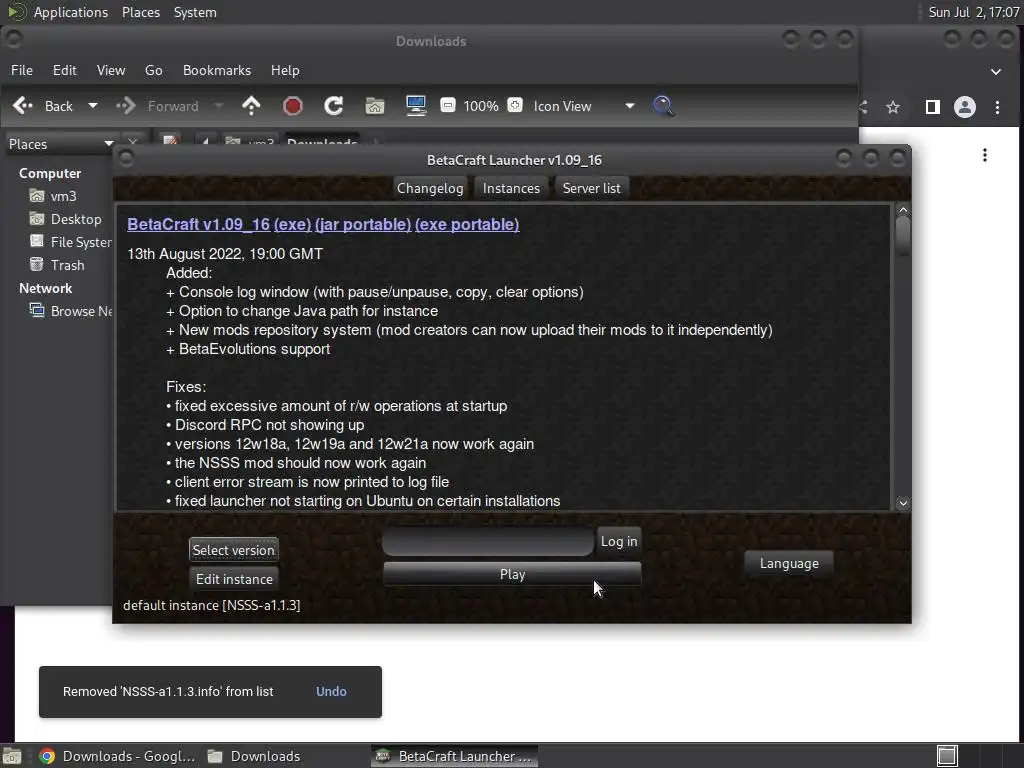
Task: Click the workspace switcher icon
Action: (x=948, y=756)
